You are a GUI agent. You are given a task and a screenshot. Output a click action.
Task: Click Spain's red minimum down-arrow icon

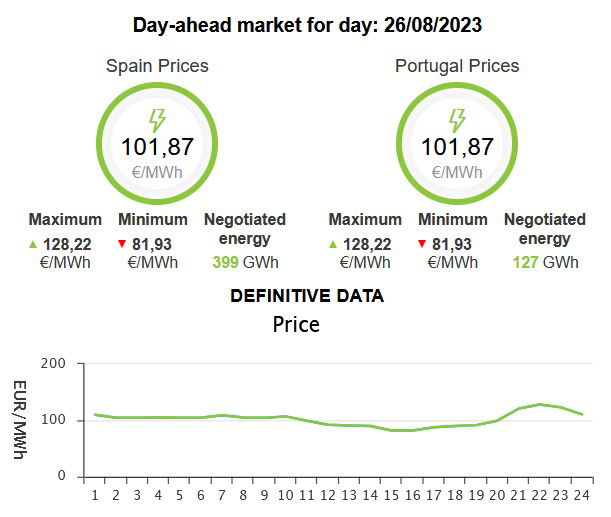click(x=122, y=244)
